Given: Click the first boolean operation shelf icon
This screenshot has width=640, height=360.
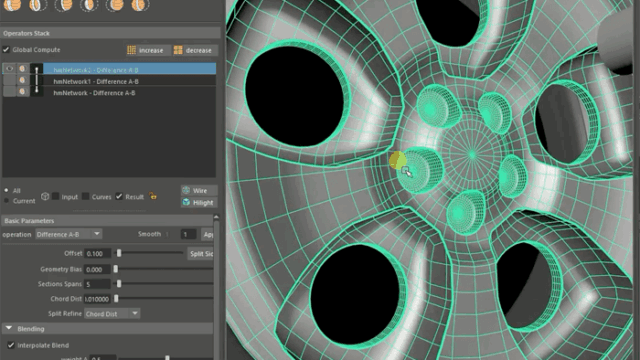Looking at the screenshot, I should coord(12,5).
